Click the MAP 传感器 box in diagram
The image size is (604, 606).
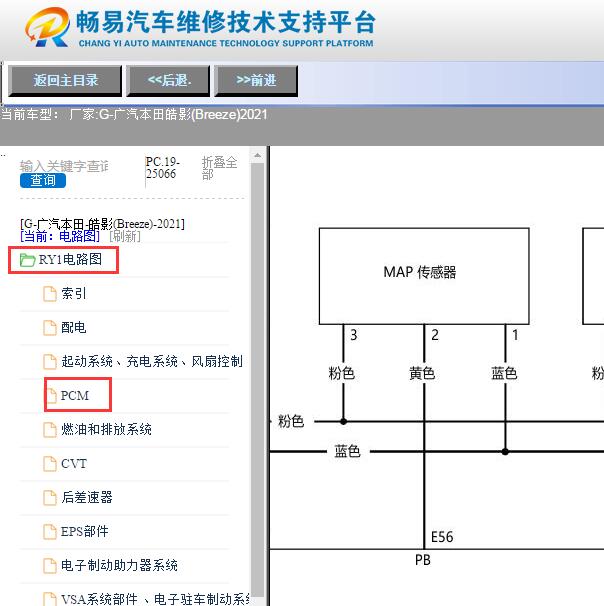tap(424, 276)
